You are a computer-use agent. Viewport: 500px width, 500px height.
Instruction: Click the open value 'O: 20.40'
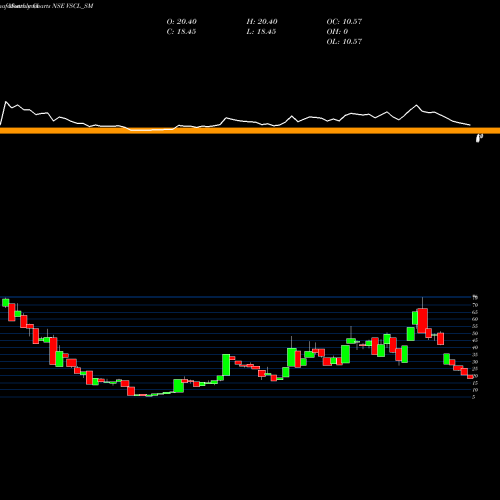[182, 22]
